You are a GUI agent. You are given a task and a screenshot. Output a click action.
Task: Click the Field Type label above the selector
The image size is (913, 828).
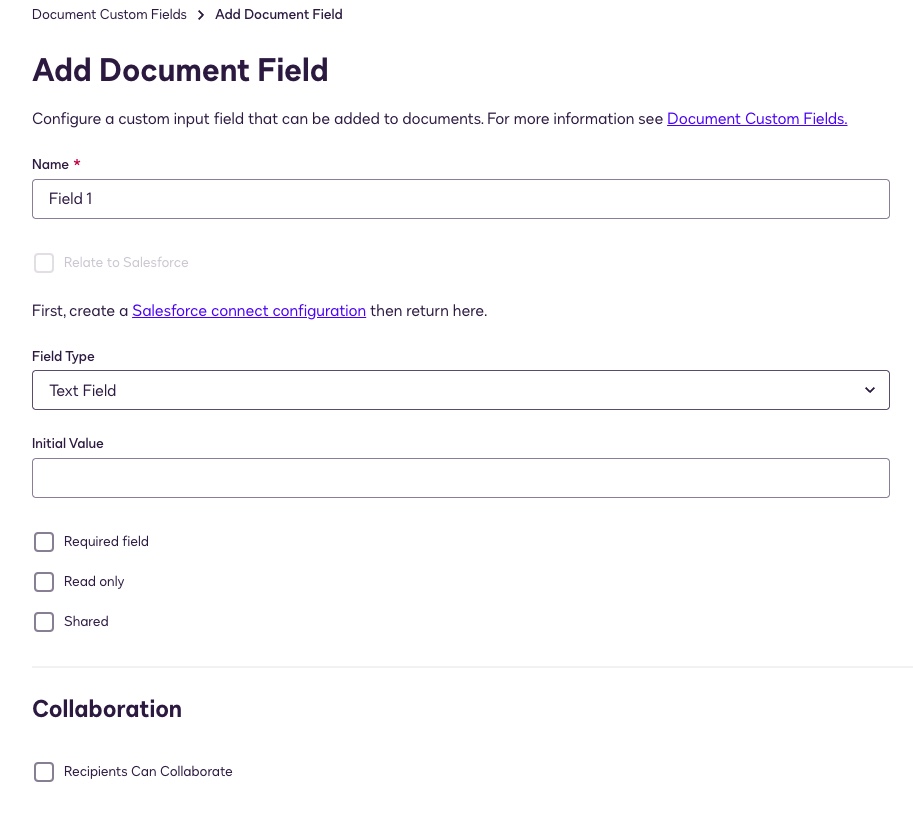tap(63, 356)
